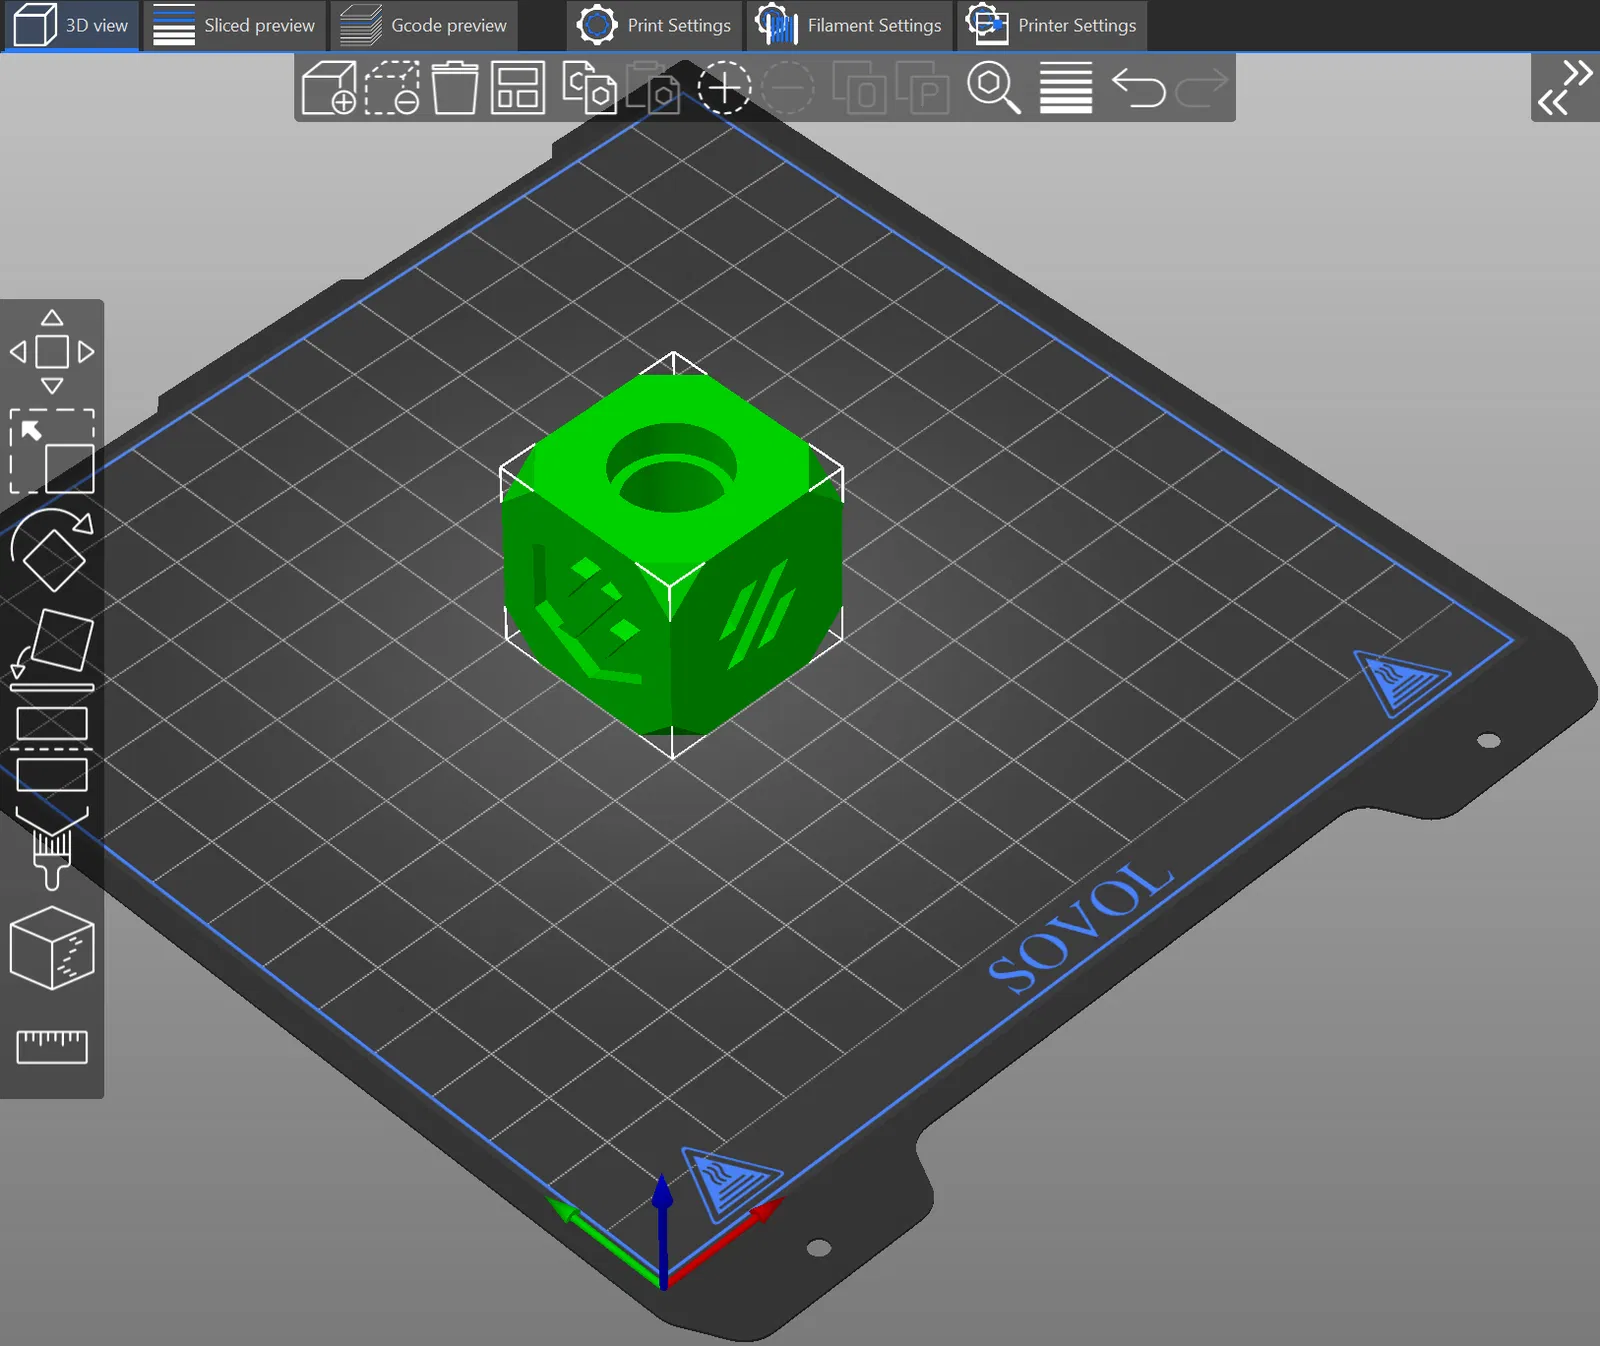Toggle variable layer height editing

[1066, 88]
